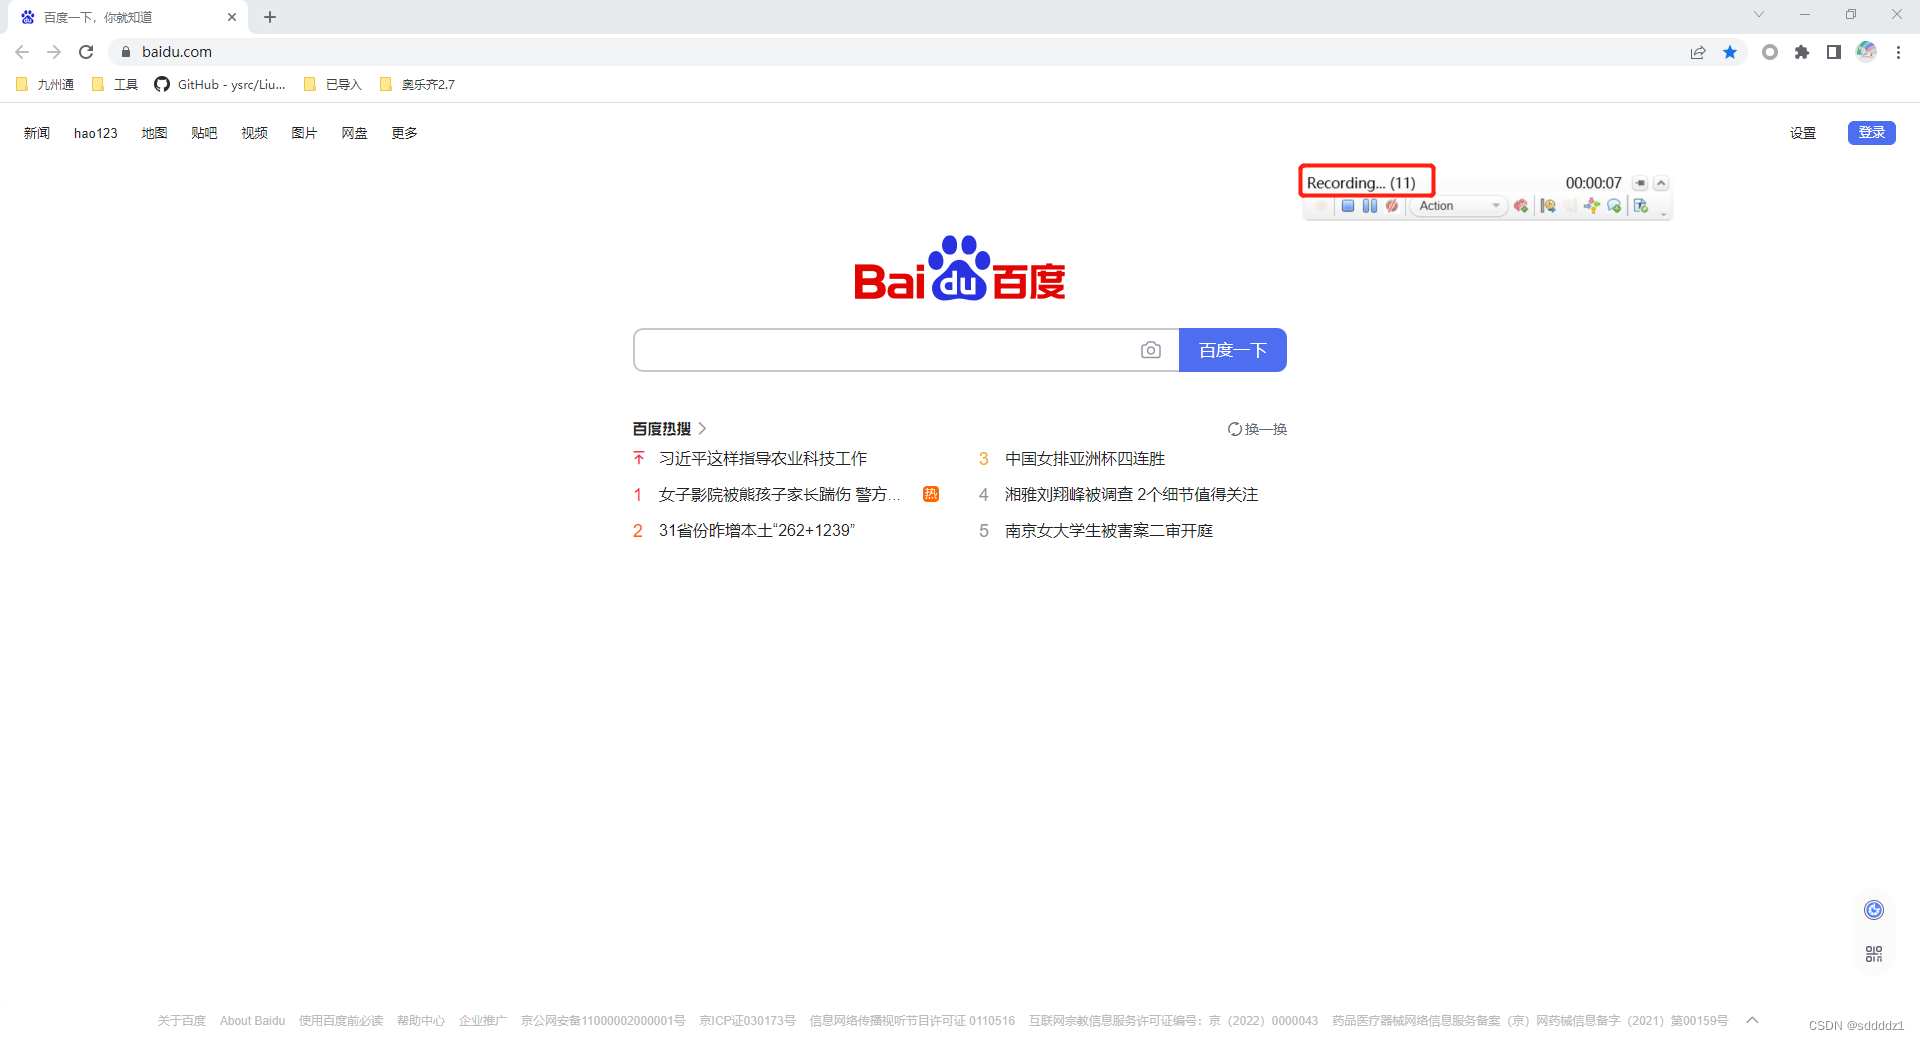This screenshot has height=1040, width=1920.
Task: Open the Extensions puzzle icon
Action: pos(1802,52)
